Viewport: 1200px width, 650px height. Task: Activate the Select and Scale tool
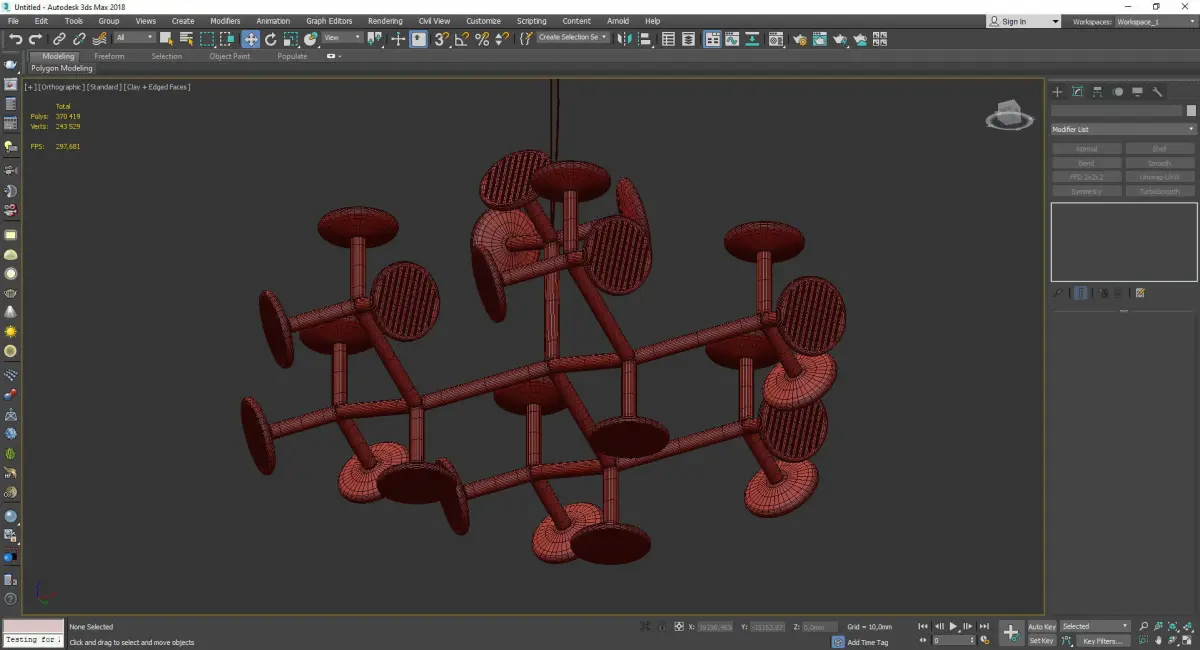290,39
